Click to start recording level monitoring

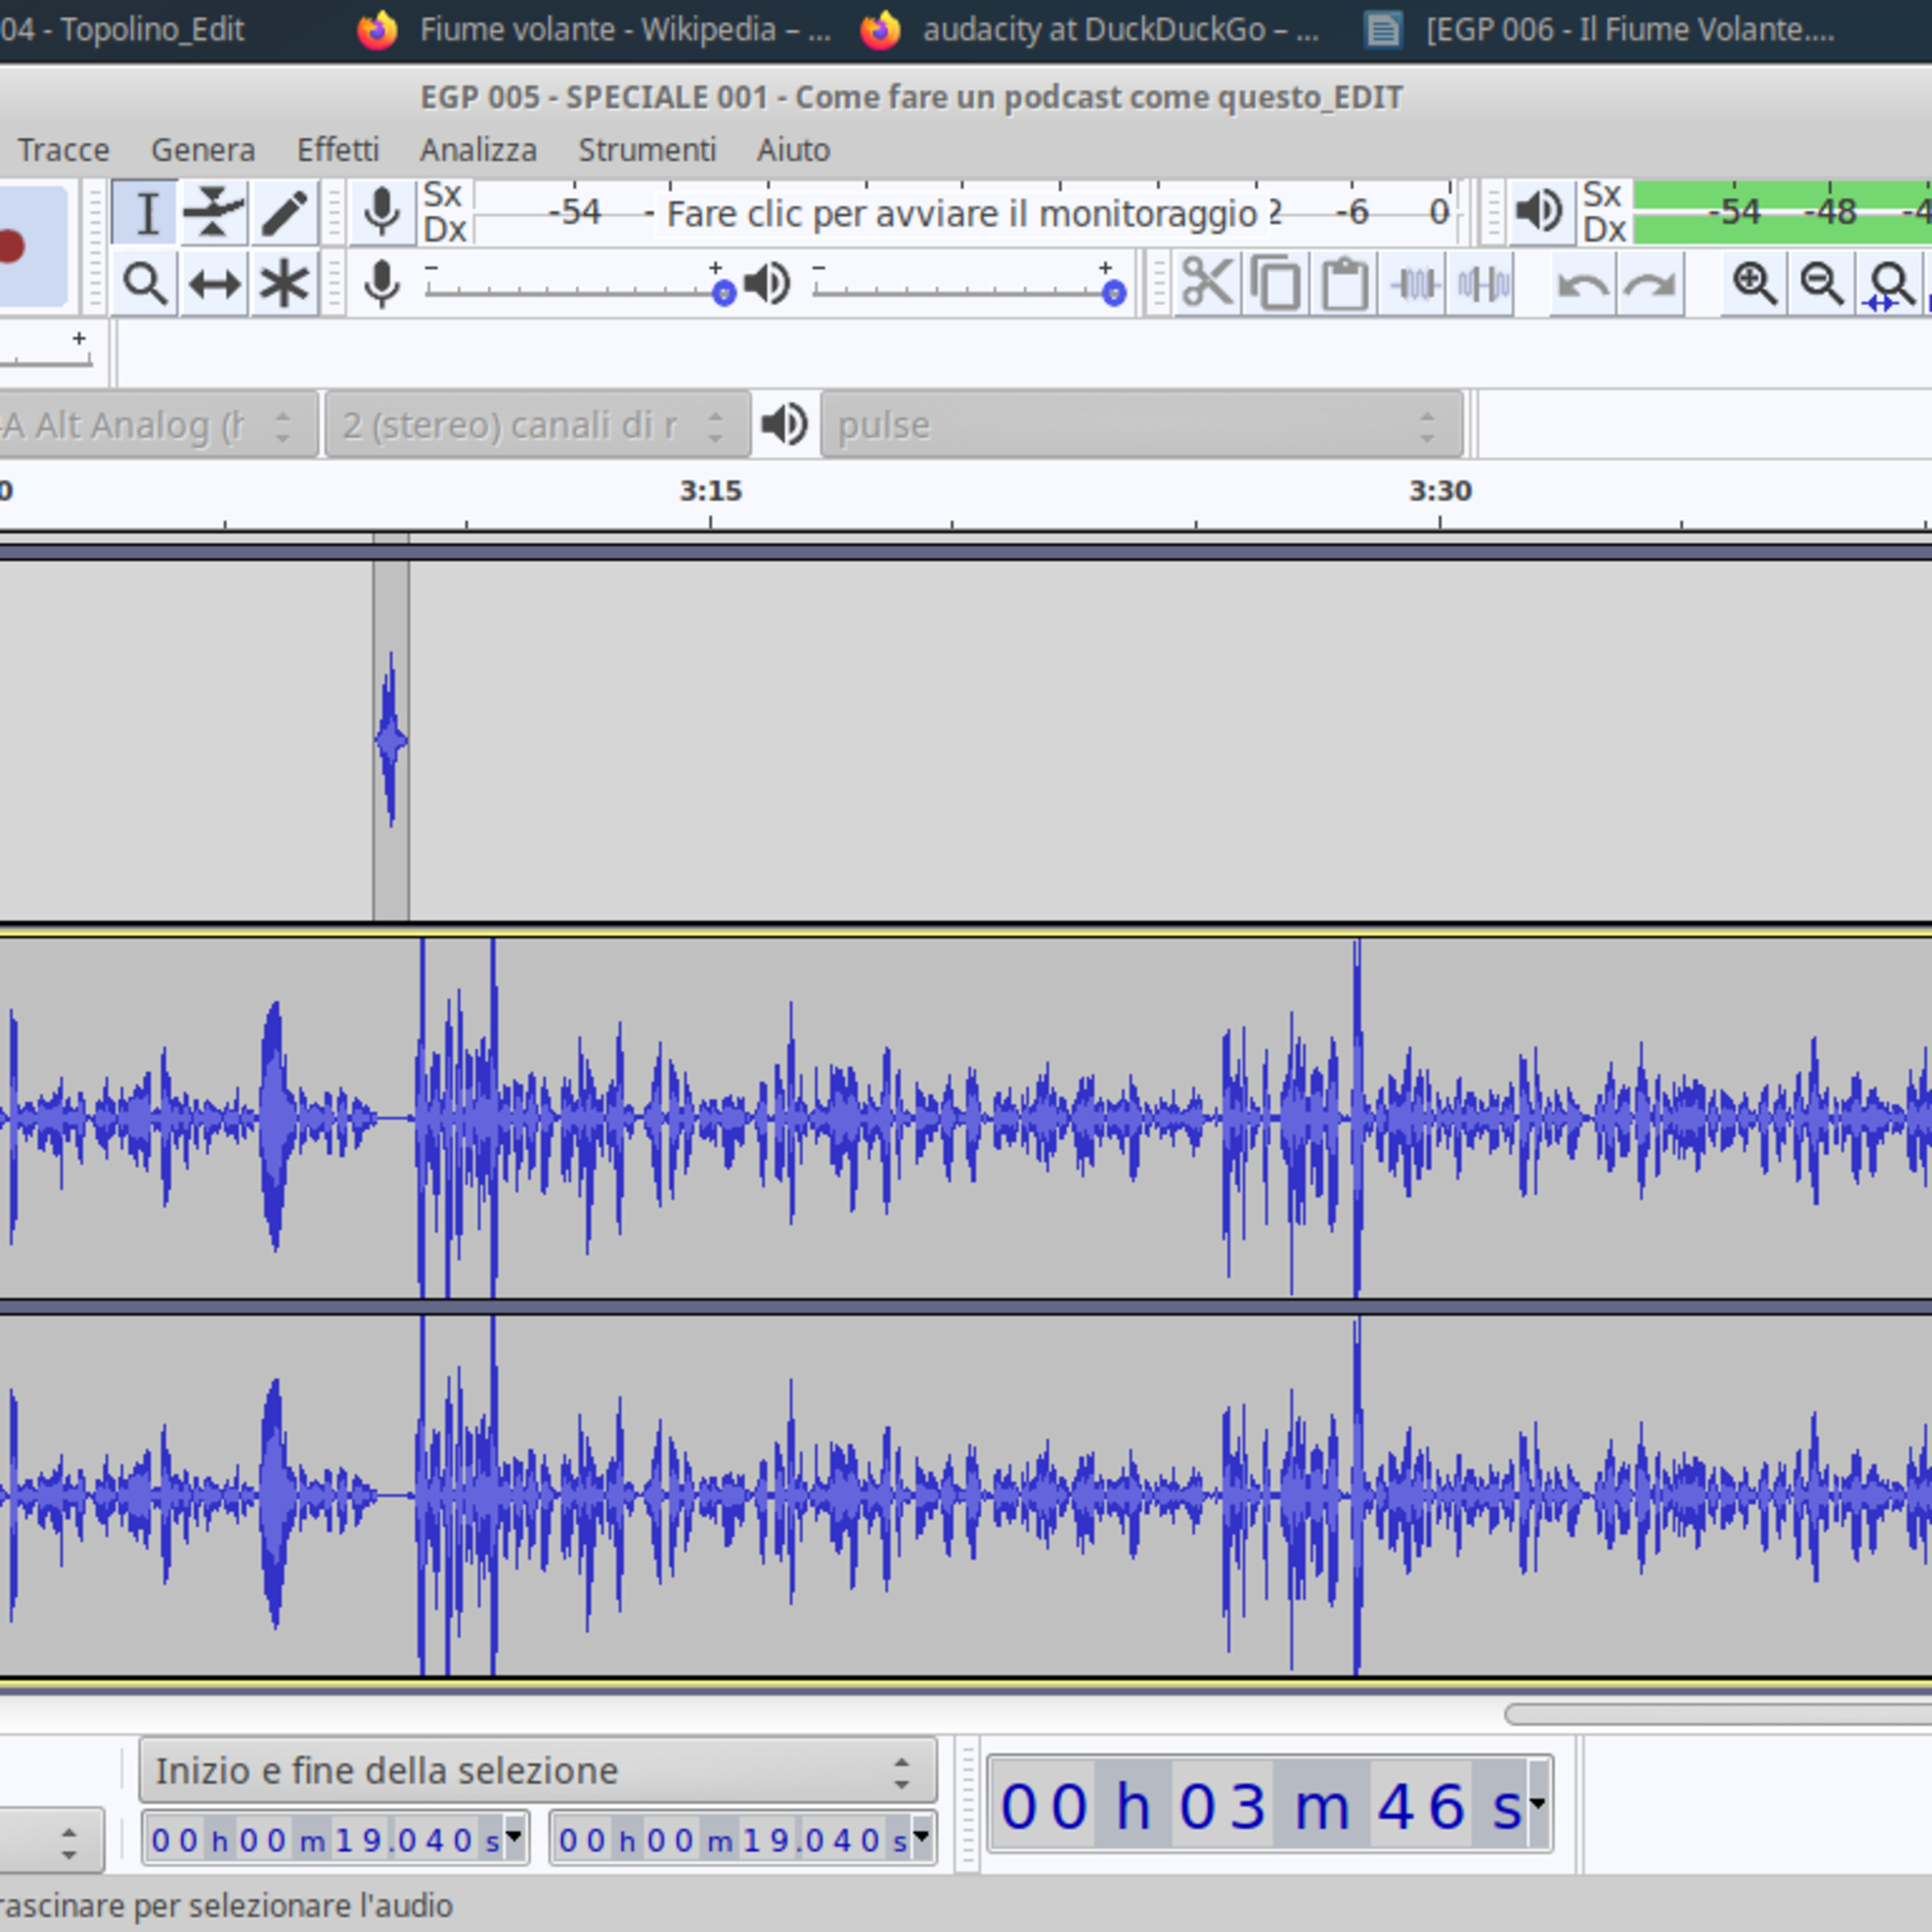pyautogui.click(x=962, y=213)
